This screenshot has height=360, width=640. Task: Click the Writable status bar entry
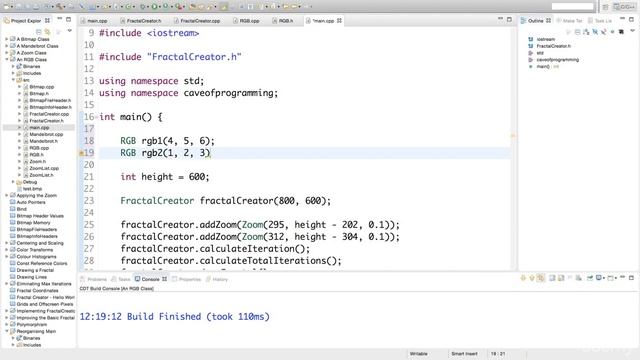(x=418, y=353)
